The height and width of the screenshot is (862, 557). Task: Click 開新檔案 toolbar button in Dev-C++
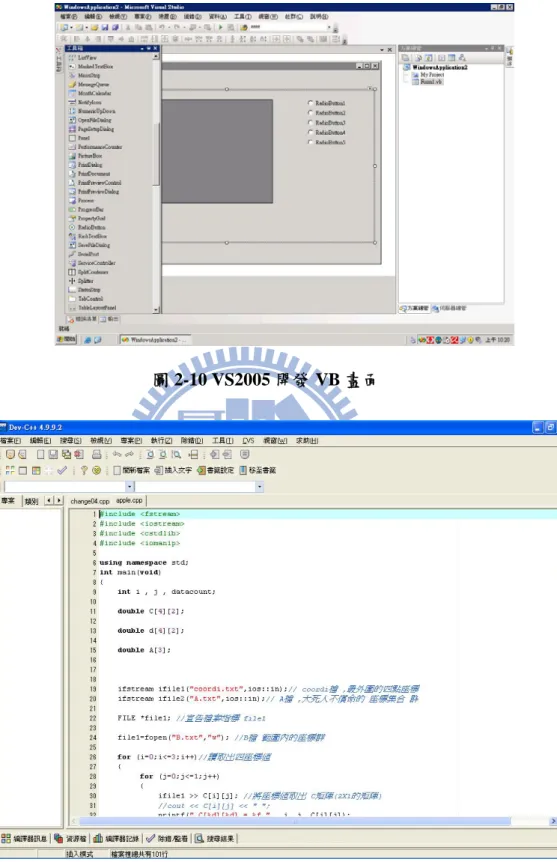click(131, 471)
